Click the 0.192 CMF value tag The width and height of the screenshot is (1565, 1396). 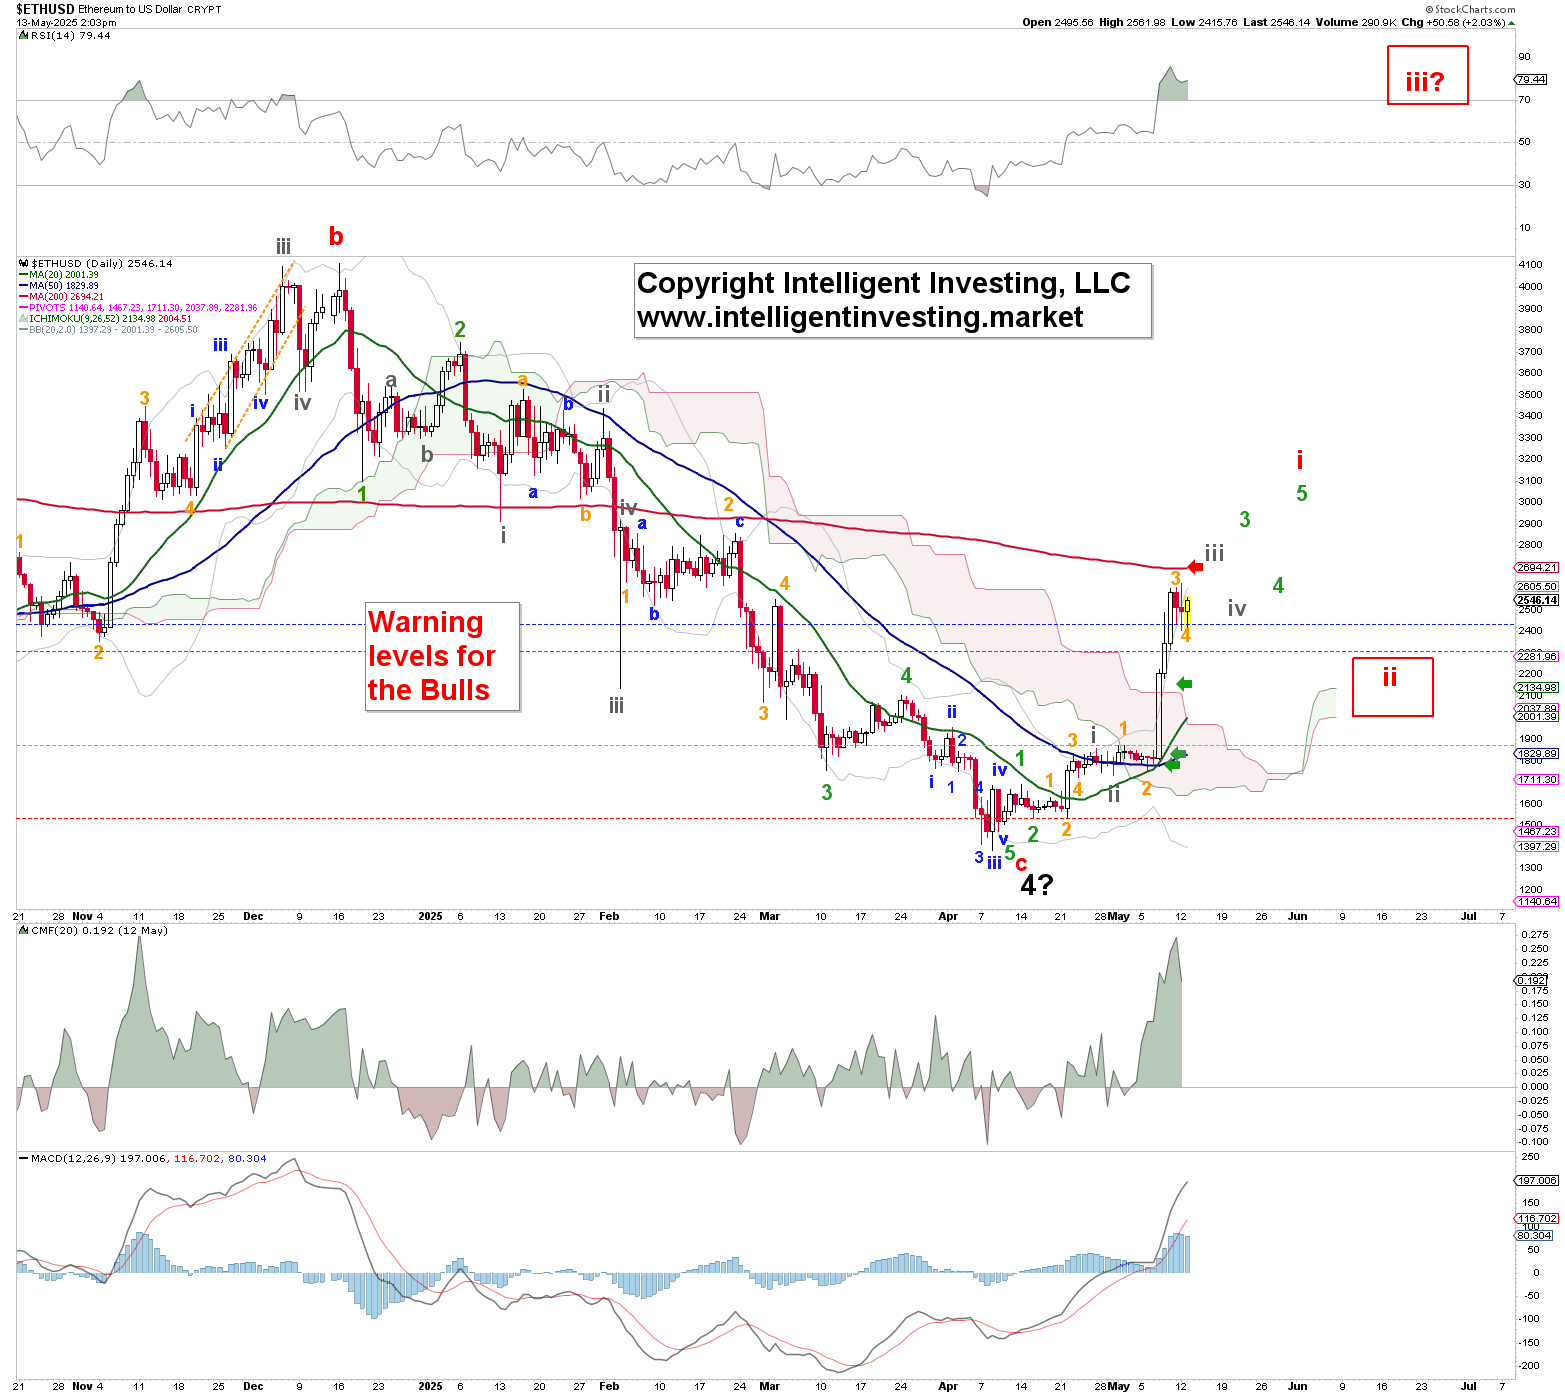pyautogui.click(x=1532, y=980)
